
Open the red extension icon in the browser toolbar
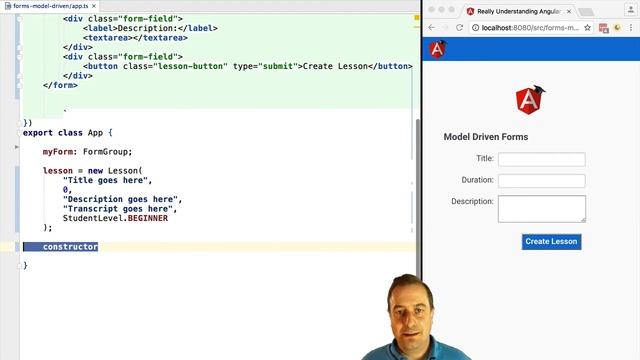coord(603,28)
